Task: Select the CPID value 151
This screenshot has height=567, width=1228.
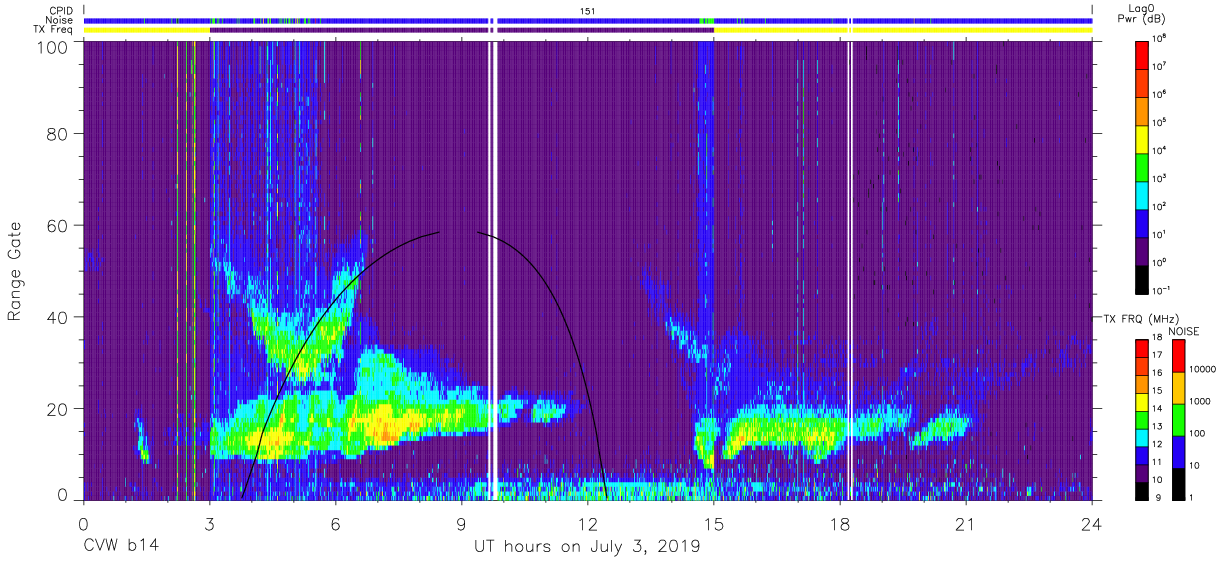Action: (588, 11)
